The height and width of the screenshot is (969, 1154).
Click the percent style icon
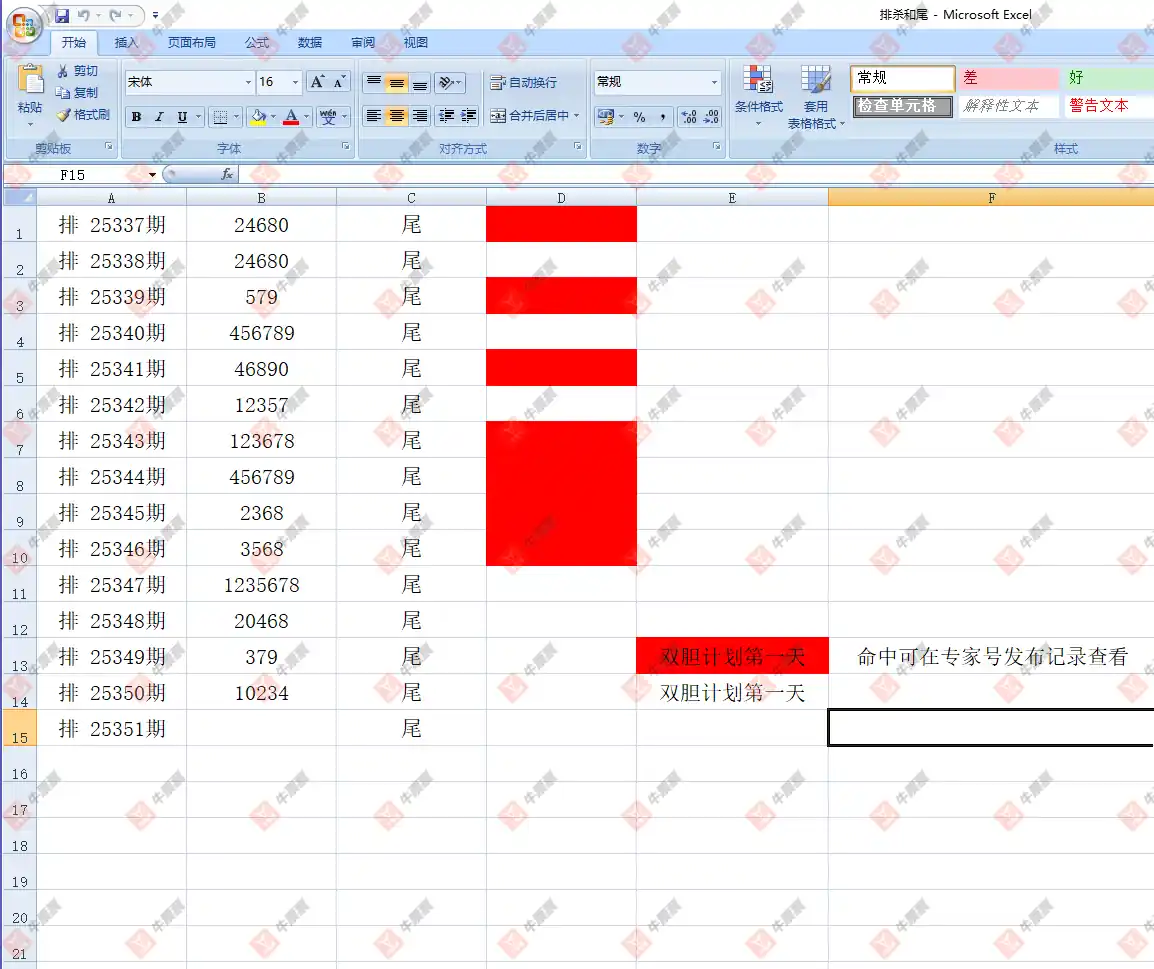click(x=639, y=117)
